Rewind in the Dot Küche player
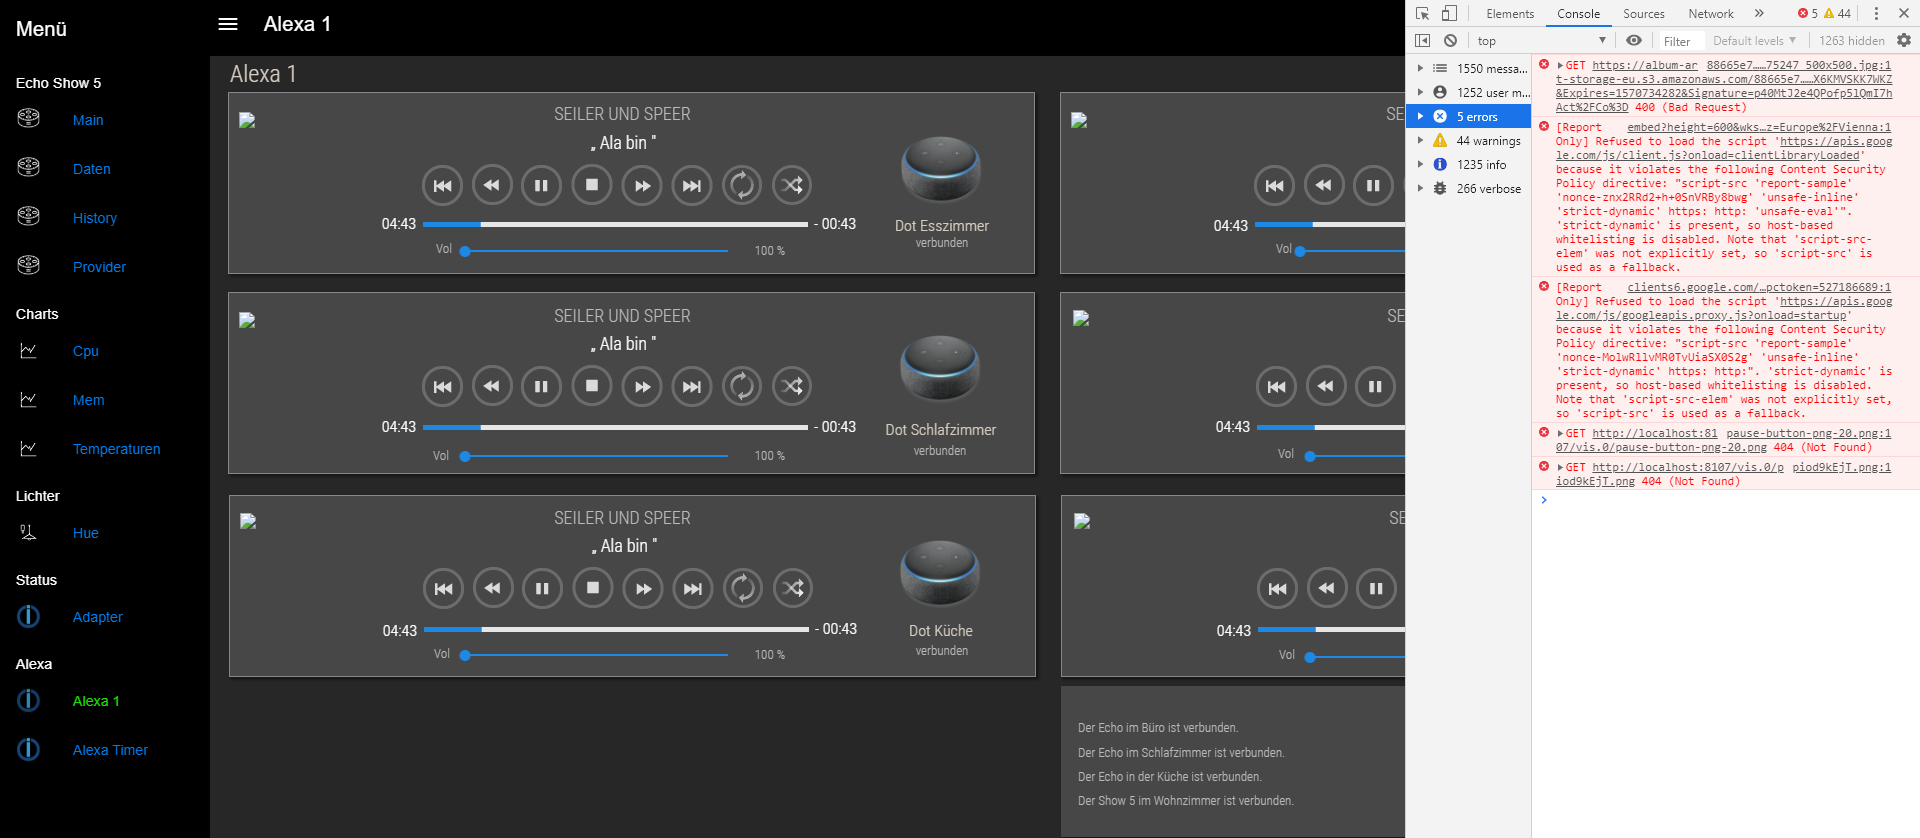The height and width of the screenshot is (838, 1920). pos(493,588)
